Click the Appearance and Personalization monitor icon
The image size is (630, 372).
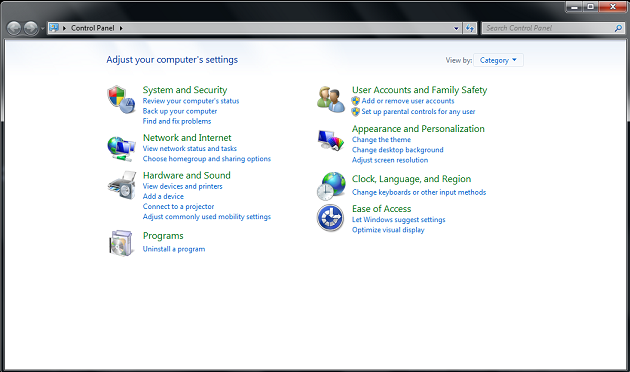pyautogui.click(x=331, y=140)
